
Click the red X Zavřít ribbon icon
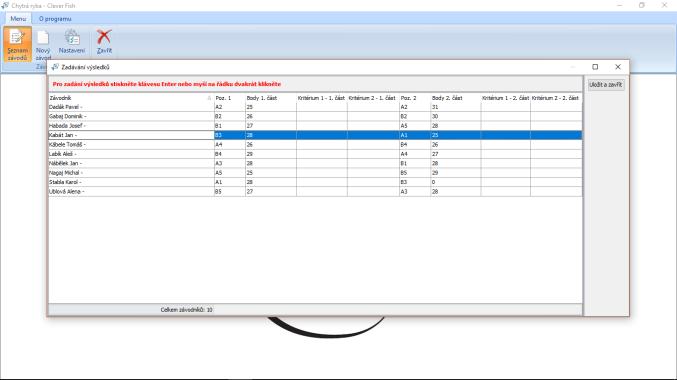(x=104, y=42)
